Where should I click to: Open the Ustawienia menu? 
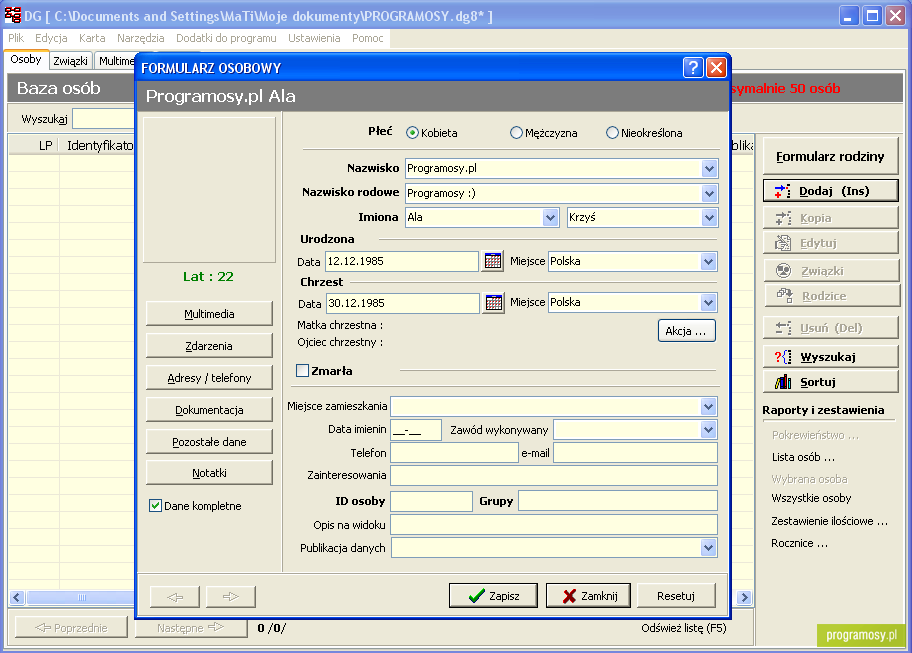point(314,38)
